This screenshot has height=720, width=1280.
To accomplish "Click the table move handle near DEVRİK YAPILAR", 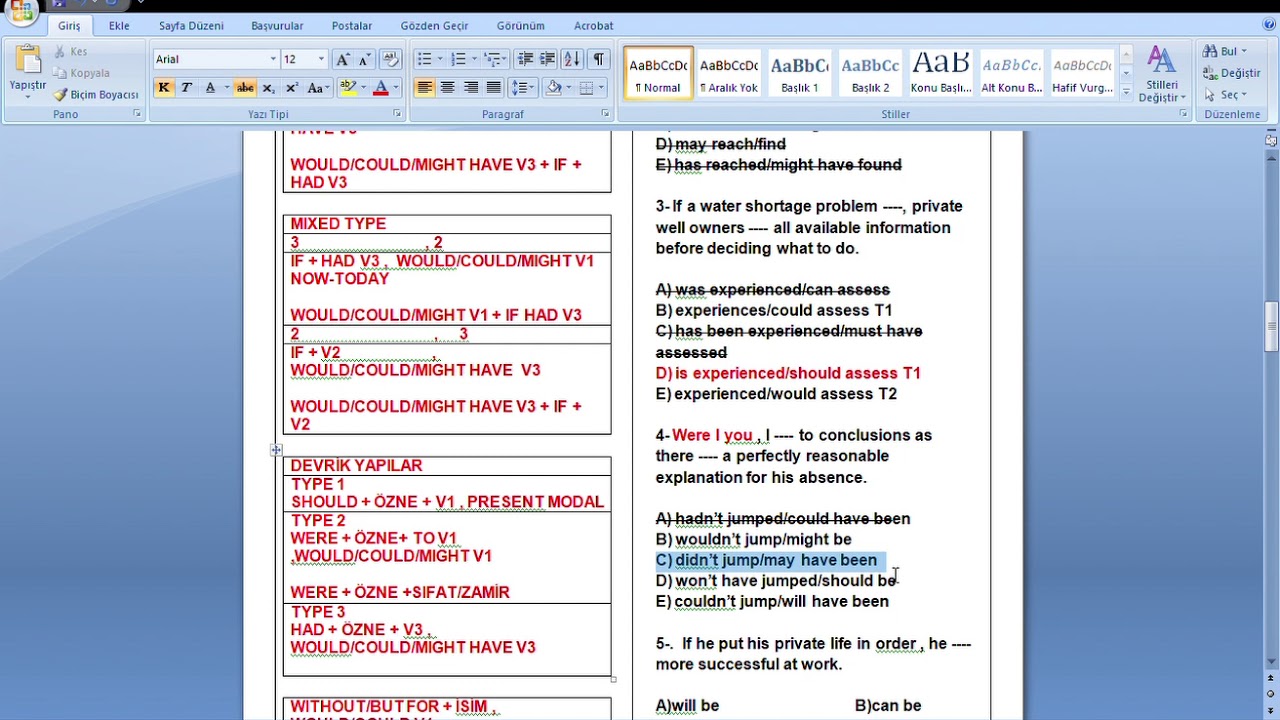I will click(276, 450).
